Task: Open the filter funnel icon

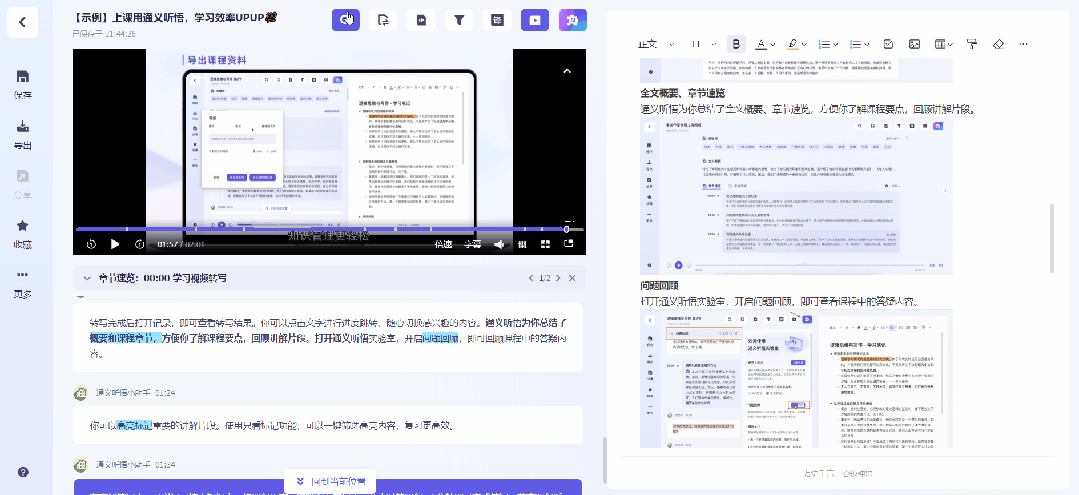Action: coord(459,20)
